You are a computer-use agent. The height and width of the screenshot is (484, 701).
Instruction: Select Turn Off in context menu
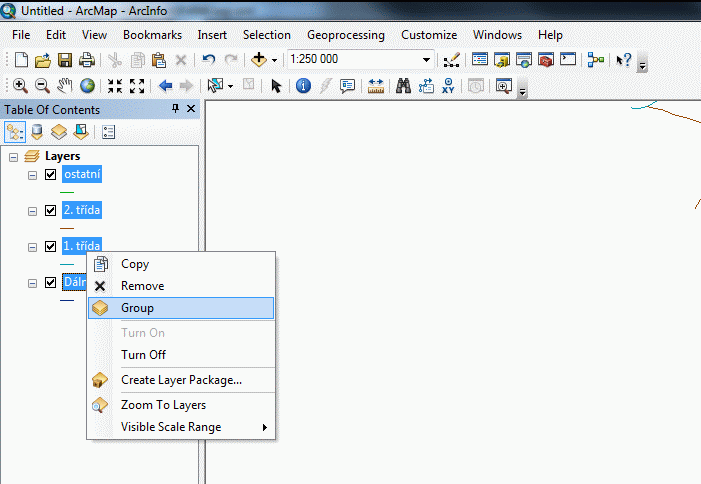coord(181,355)
